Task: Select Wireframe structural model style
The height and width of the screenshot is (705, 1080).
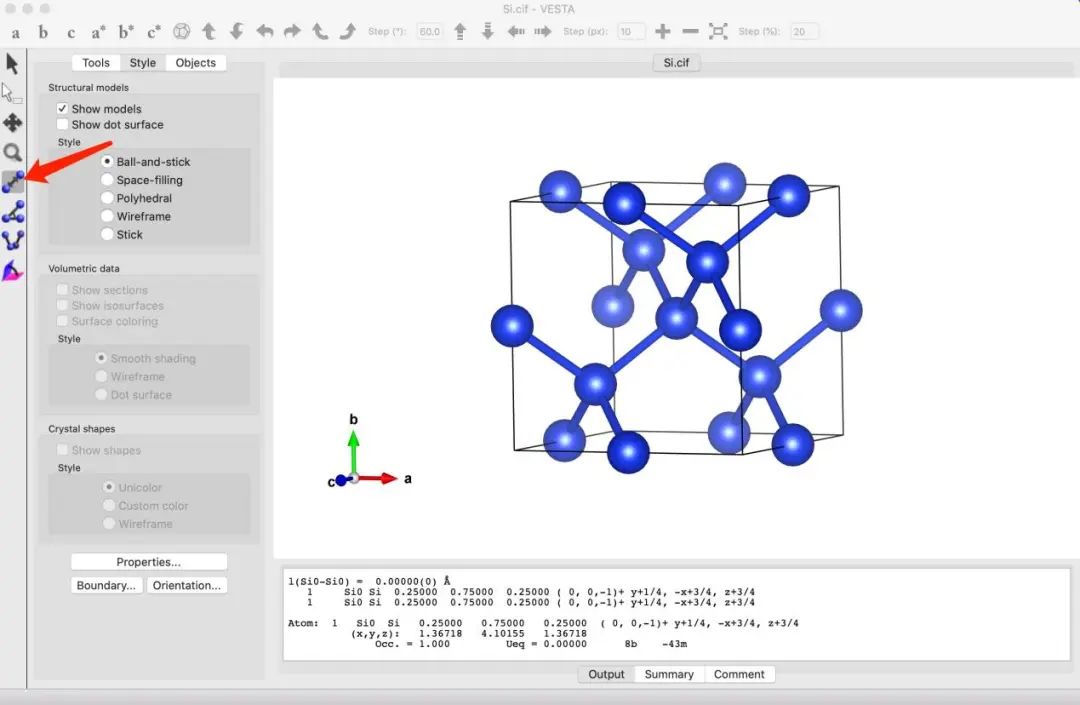Action: 107,216
